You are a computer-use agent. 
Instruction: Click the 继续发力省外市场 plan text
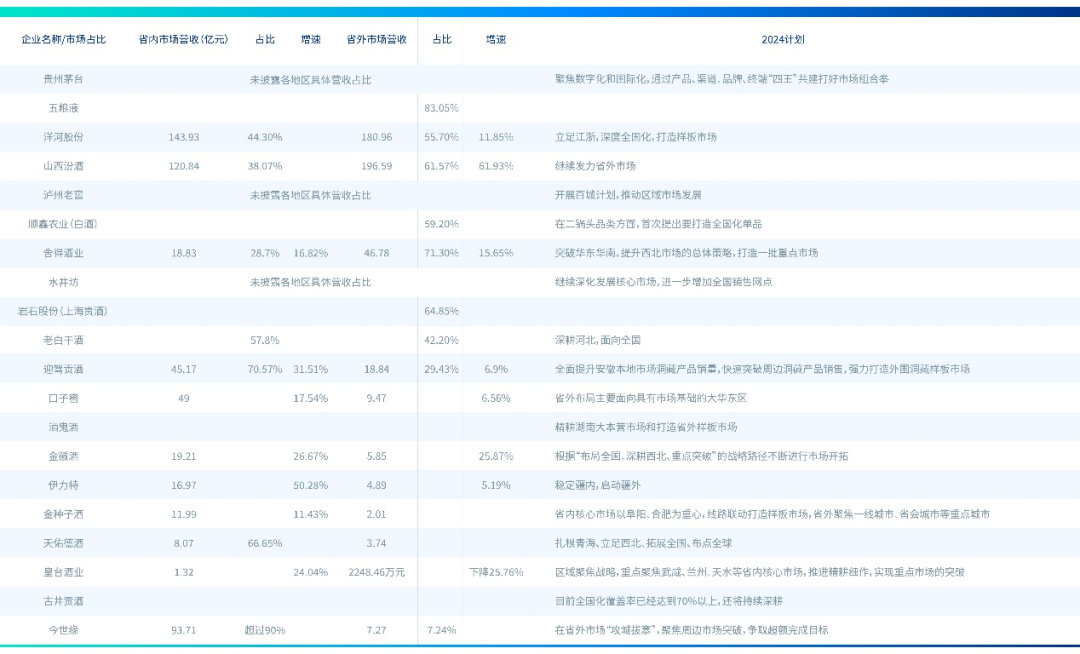click(595, 166)
